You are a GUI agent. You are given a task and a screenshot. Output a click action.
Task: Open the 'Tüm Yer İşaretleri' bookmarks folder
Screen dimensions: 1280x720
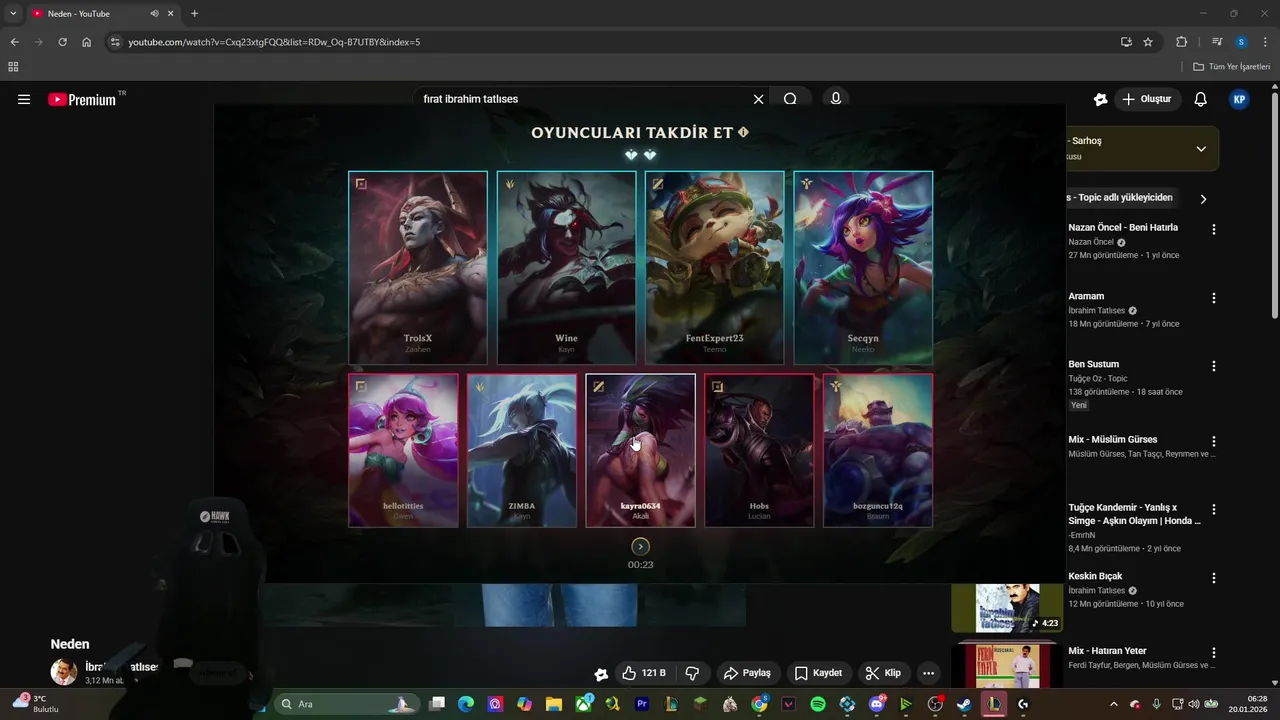(1232, 66)
